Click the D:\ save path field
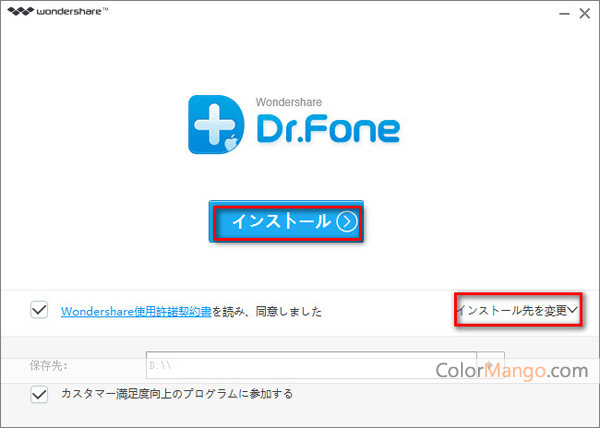 tap(310, 366)
